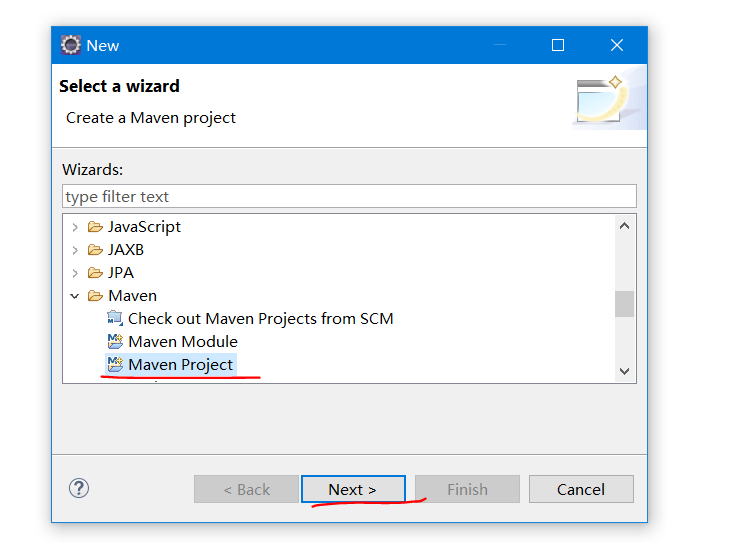Click the Cancel button
Image resolution: width=737 pixels, height=543 pixels.
point(581,489)
